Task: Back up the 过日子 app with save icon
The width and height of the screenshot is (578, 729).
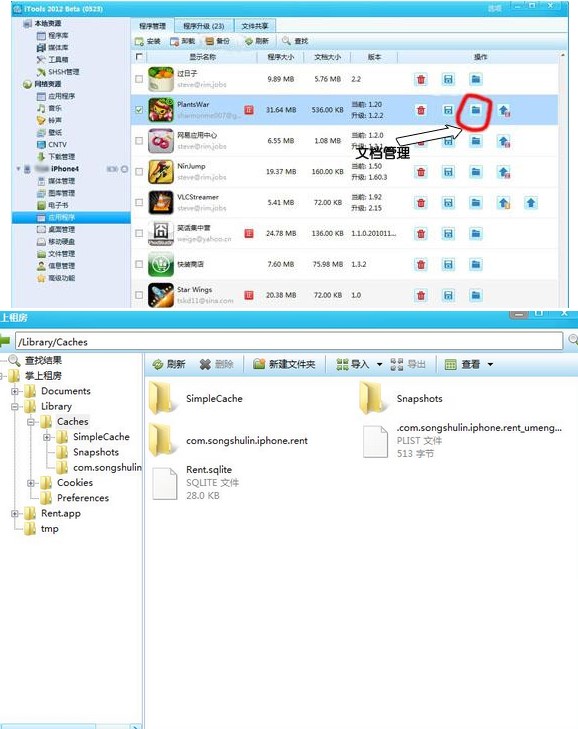Action: tap(448, 80)
